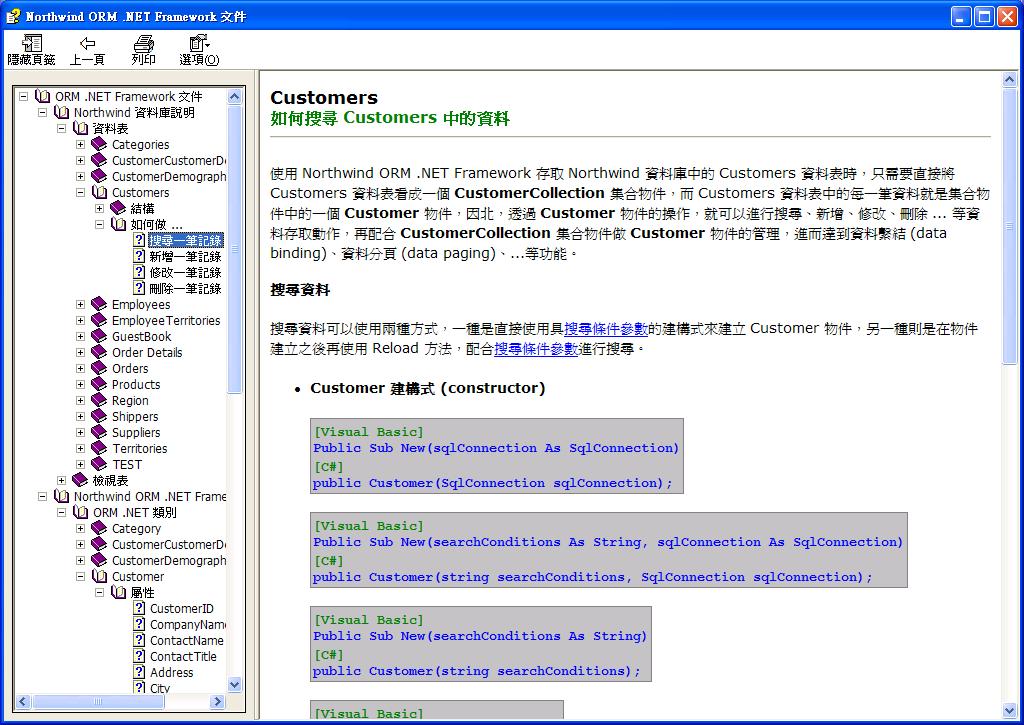The width and height of the screenshot is (1024, 725).
Task: Collapse the 資料表 node
Action: point(61,129)
